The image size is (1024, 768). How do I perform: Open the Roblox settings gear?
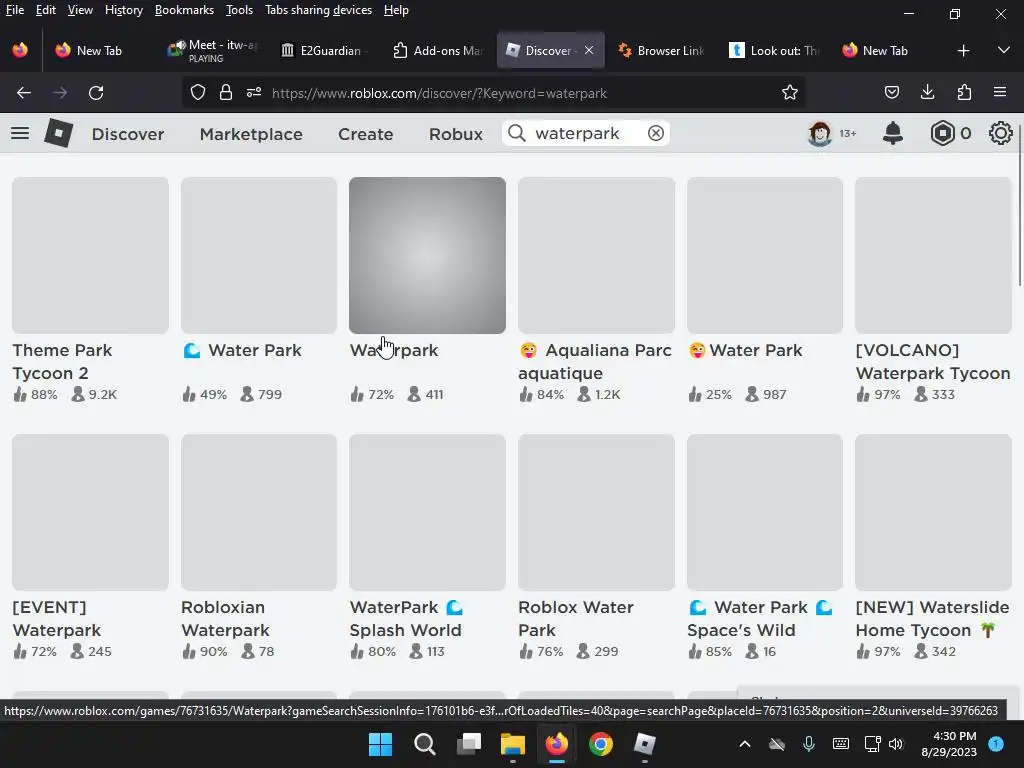(x=1000, y=133)
